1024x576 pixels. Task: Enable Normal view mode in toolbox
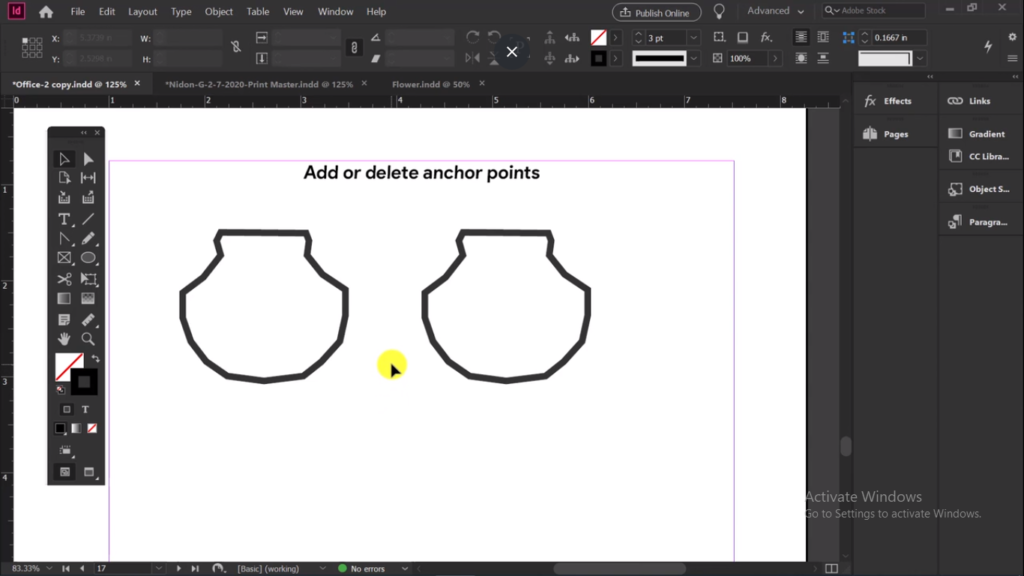pos(65,472)
